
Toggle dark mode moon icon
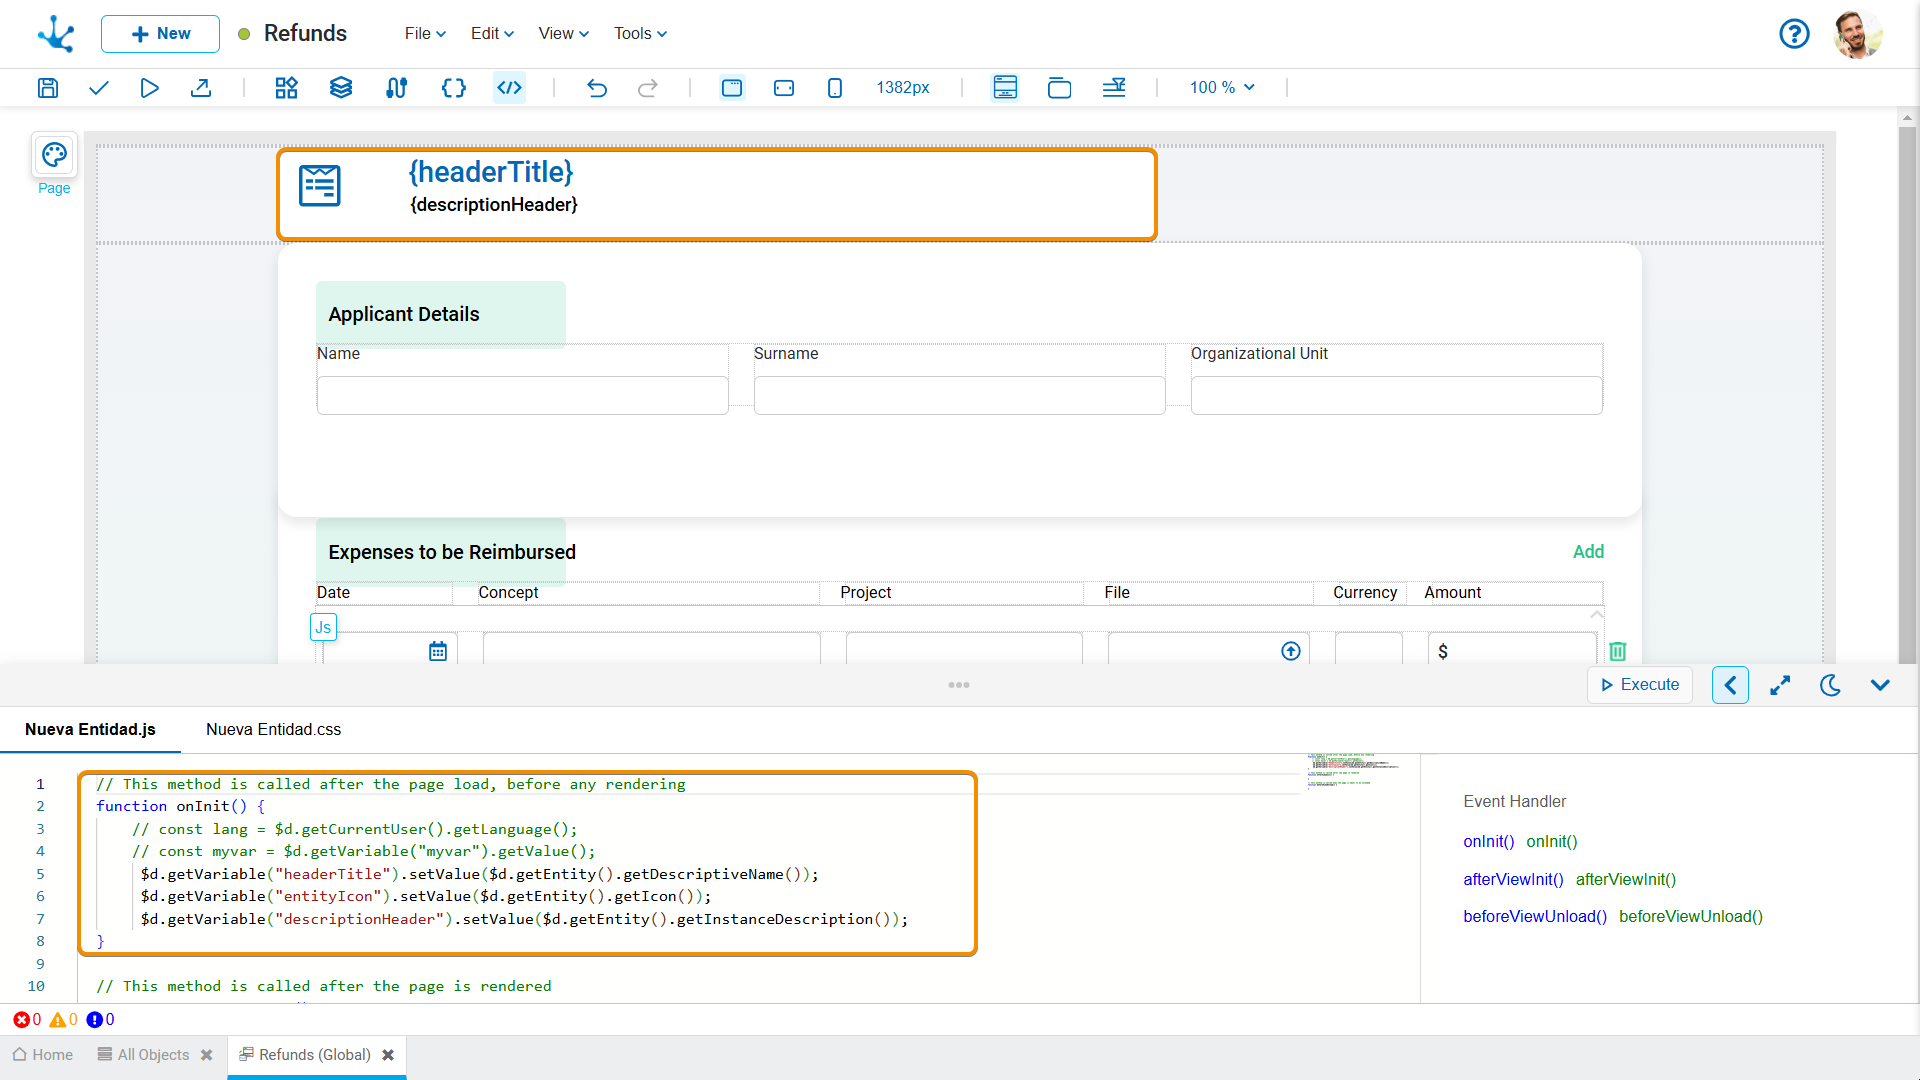[1830, 685]
